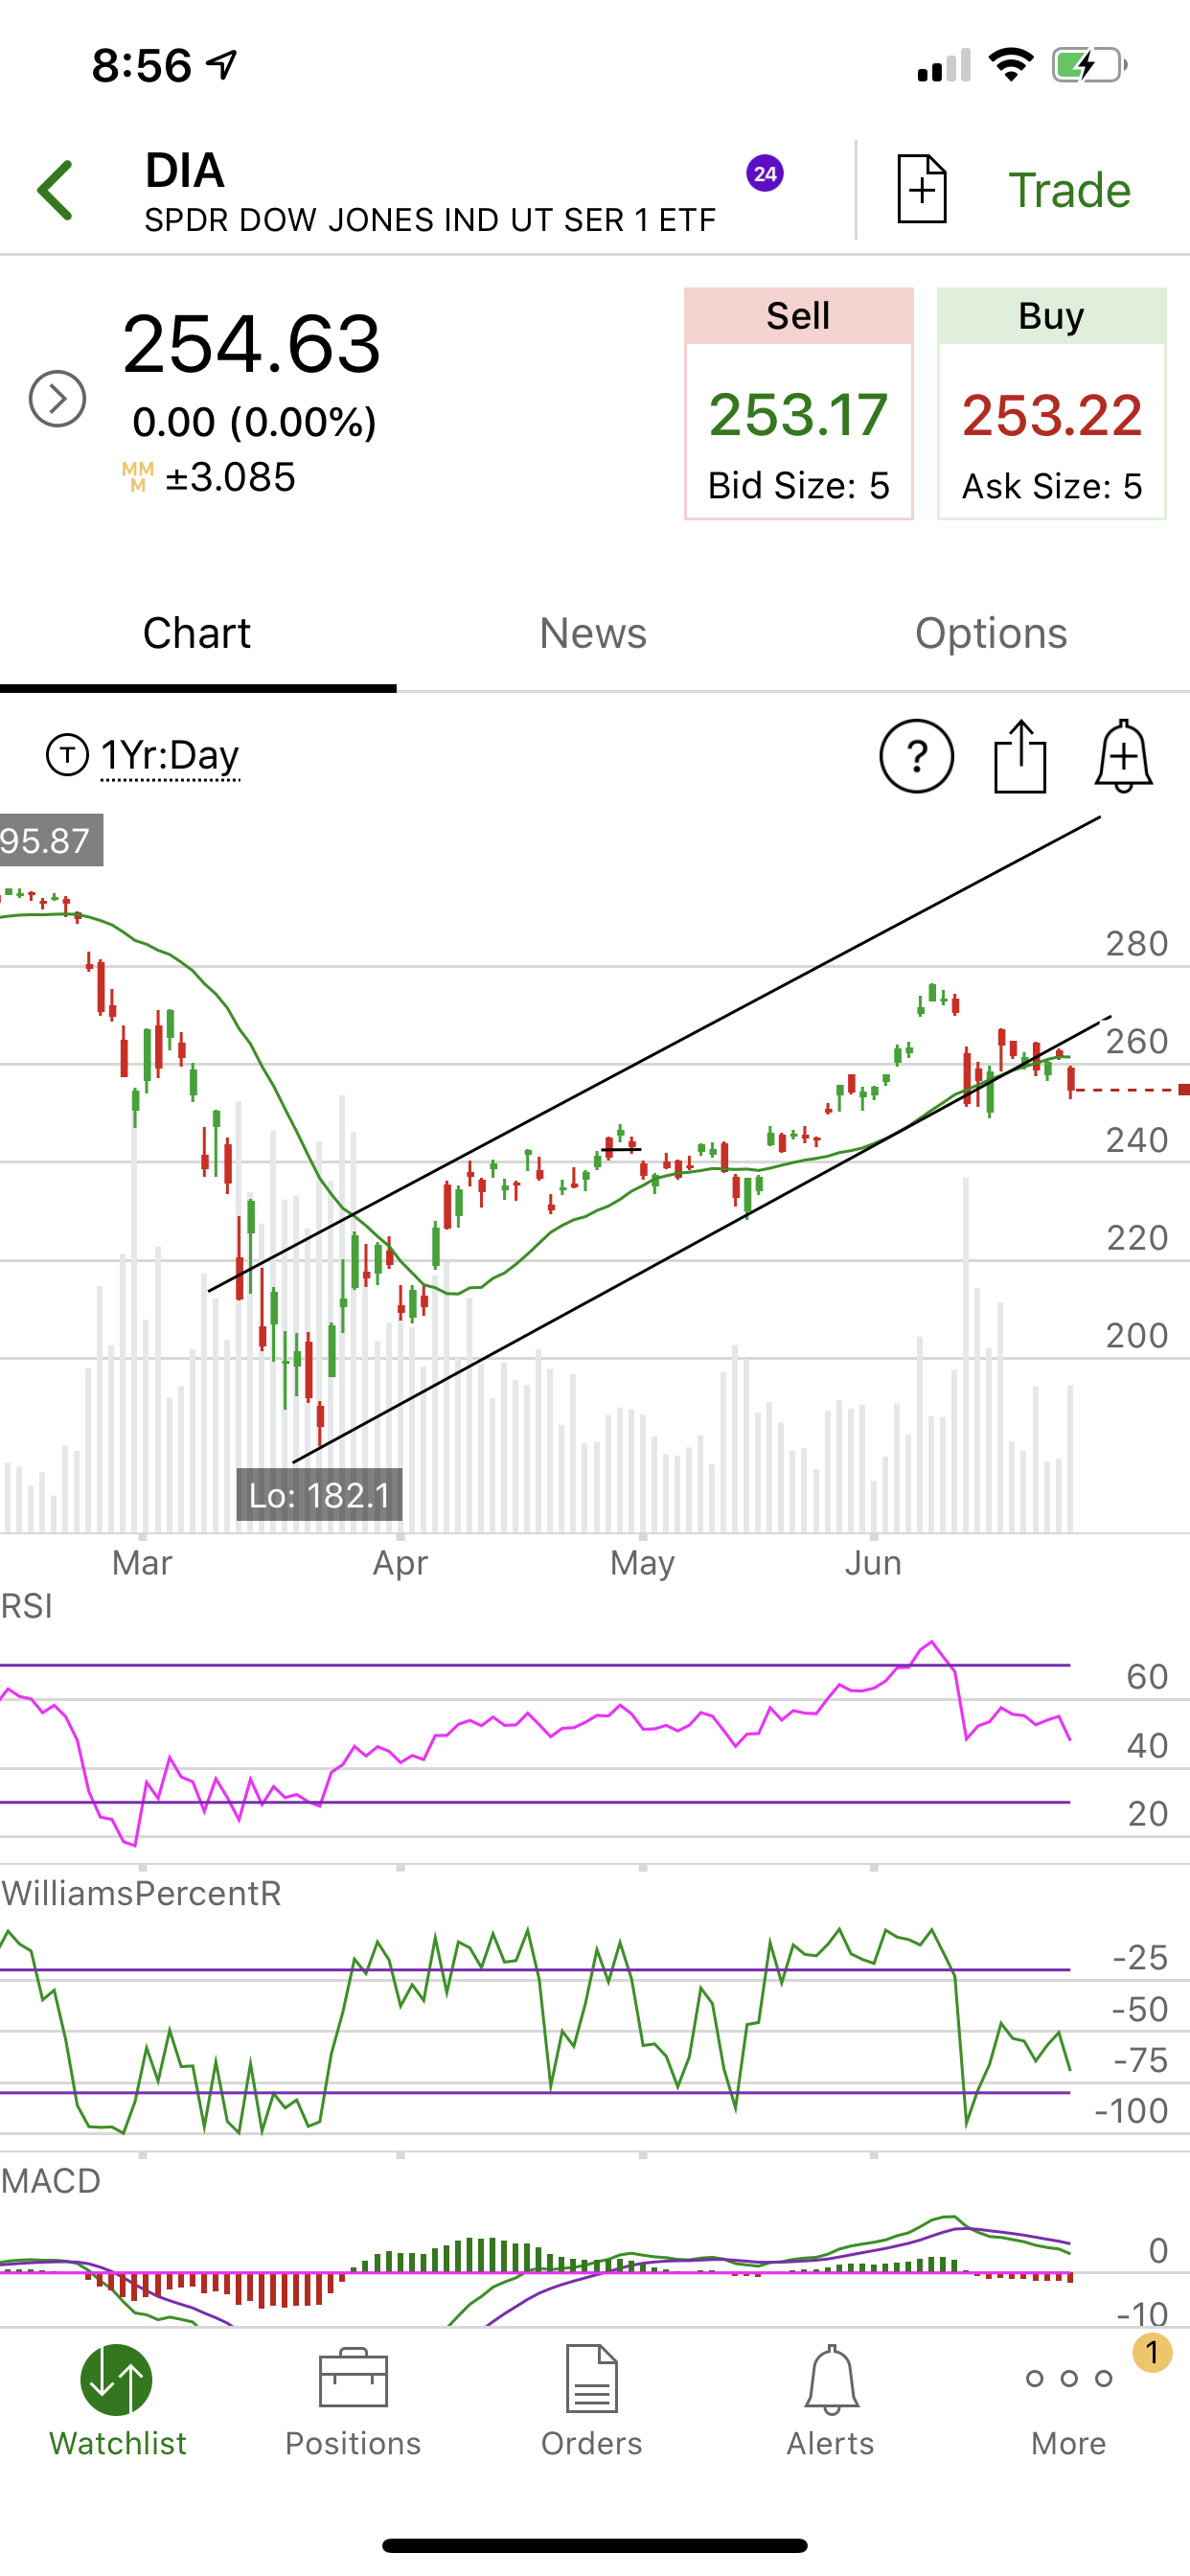Open the purple 24 notification badge

[x=765, y=174]
